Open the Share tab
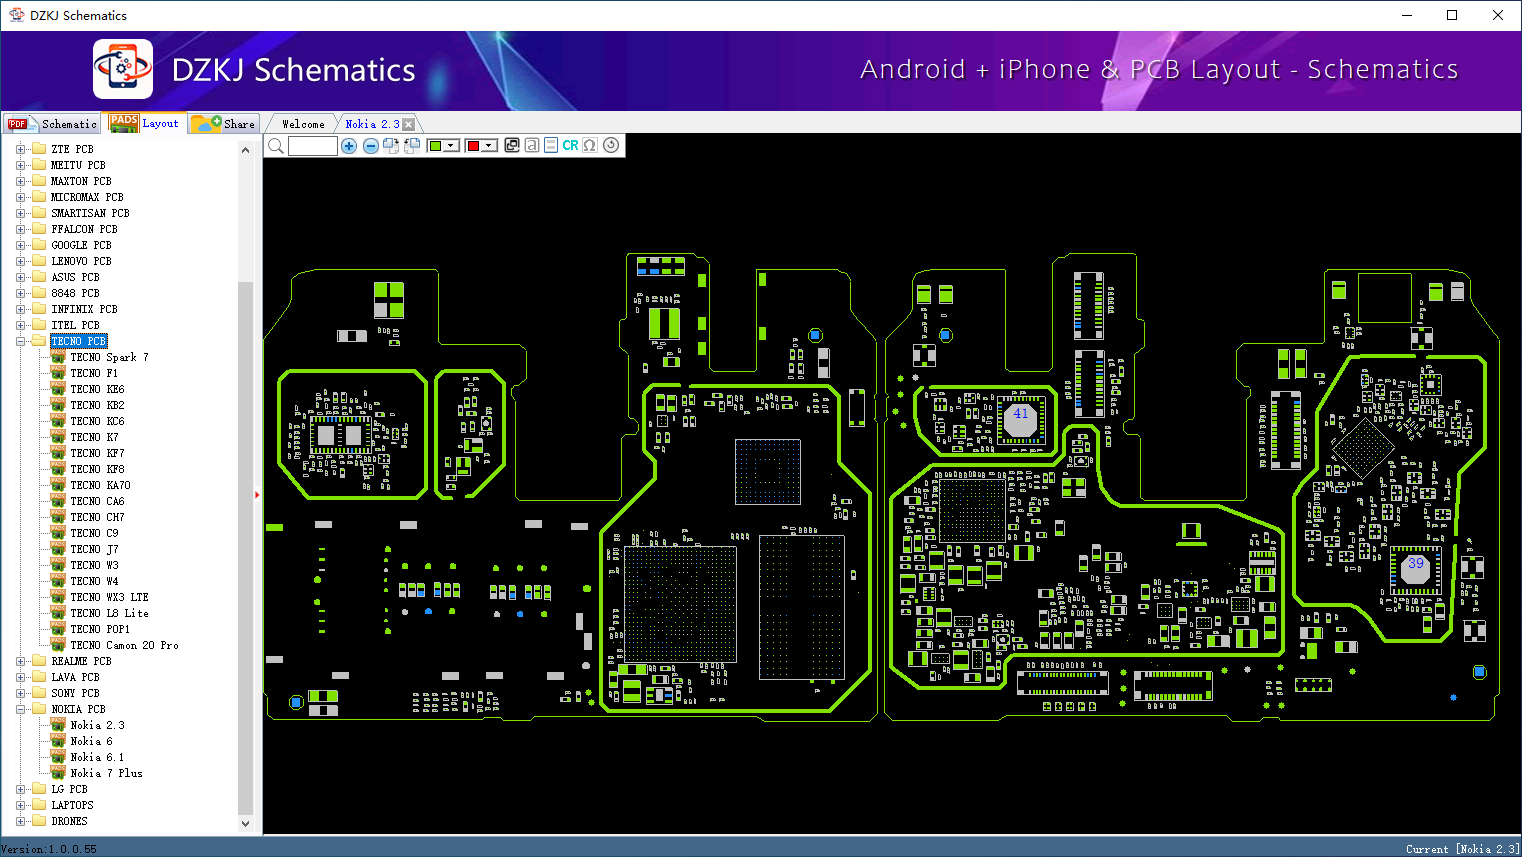1522x857 pixels. 224,124
